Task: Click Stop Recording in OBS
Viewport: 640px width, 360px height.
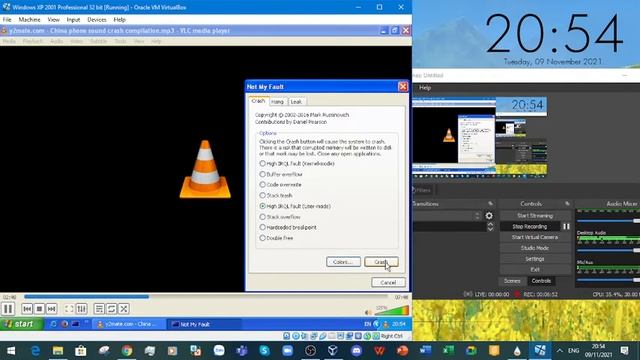Action: tap(530, 227)
